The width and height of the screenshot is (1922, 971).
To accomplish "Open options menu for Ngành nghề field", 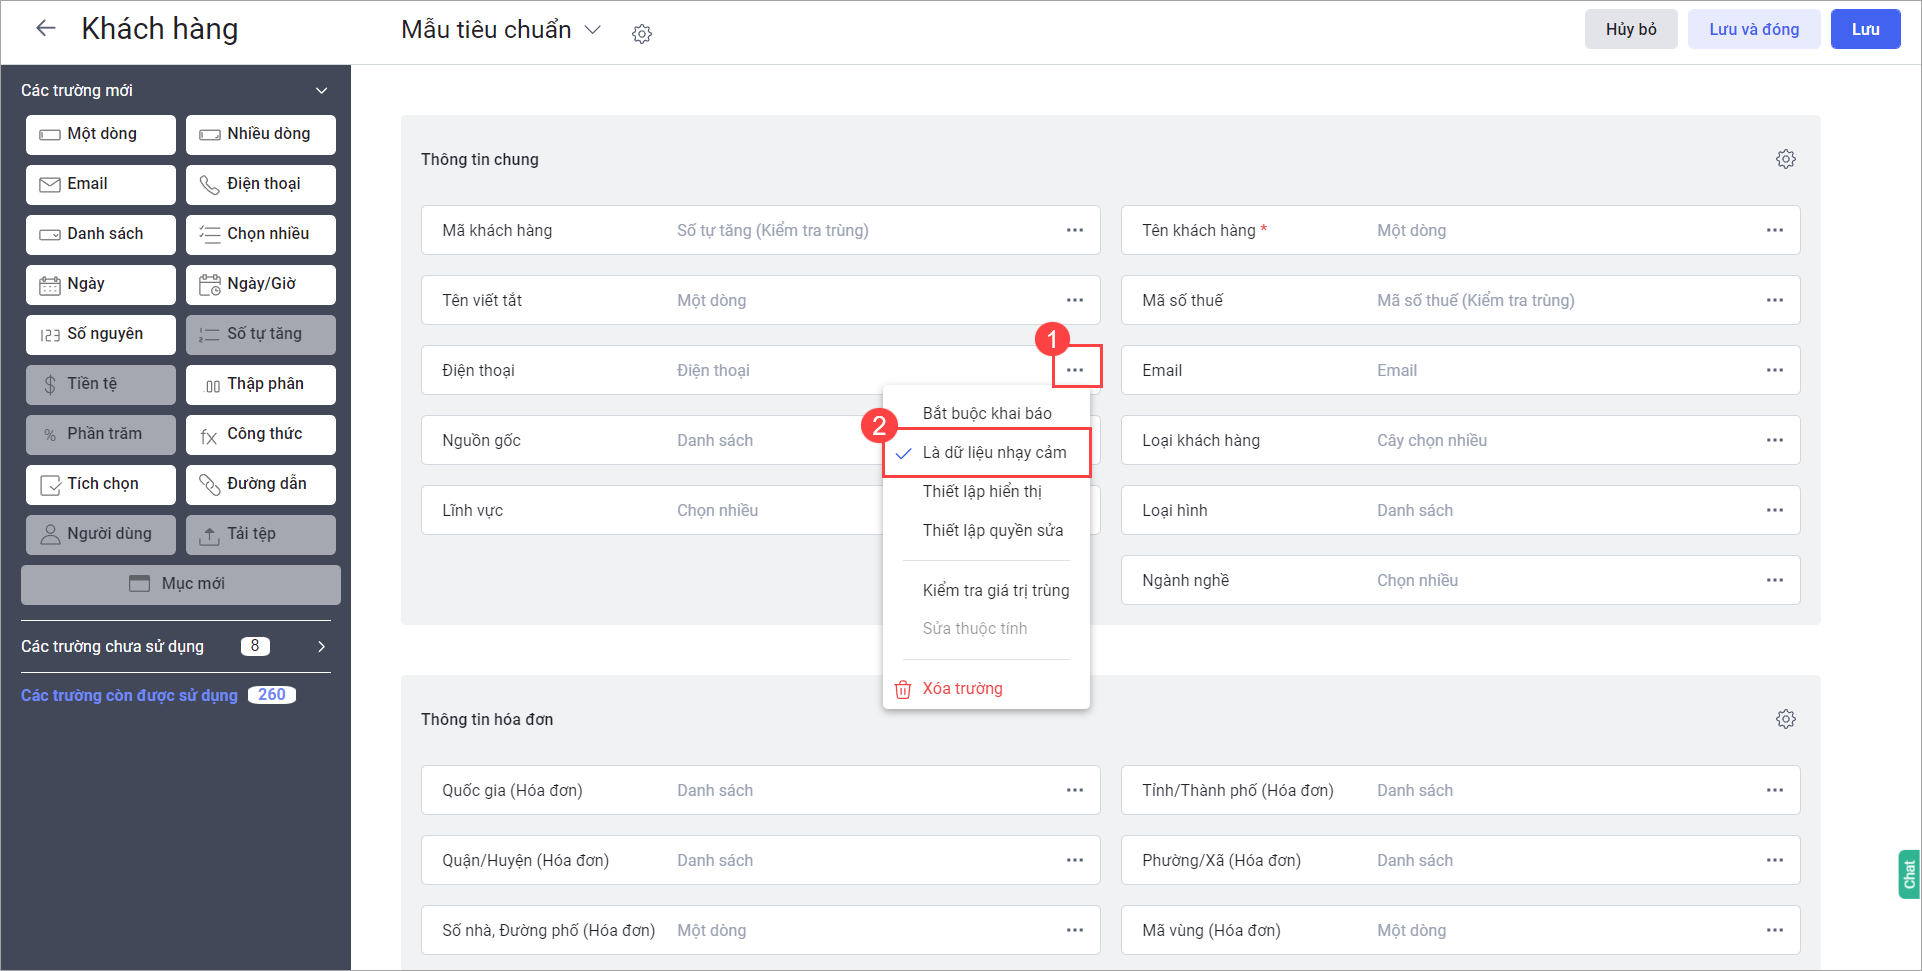I will (1775, 580).
